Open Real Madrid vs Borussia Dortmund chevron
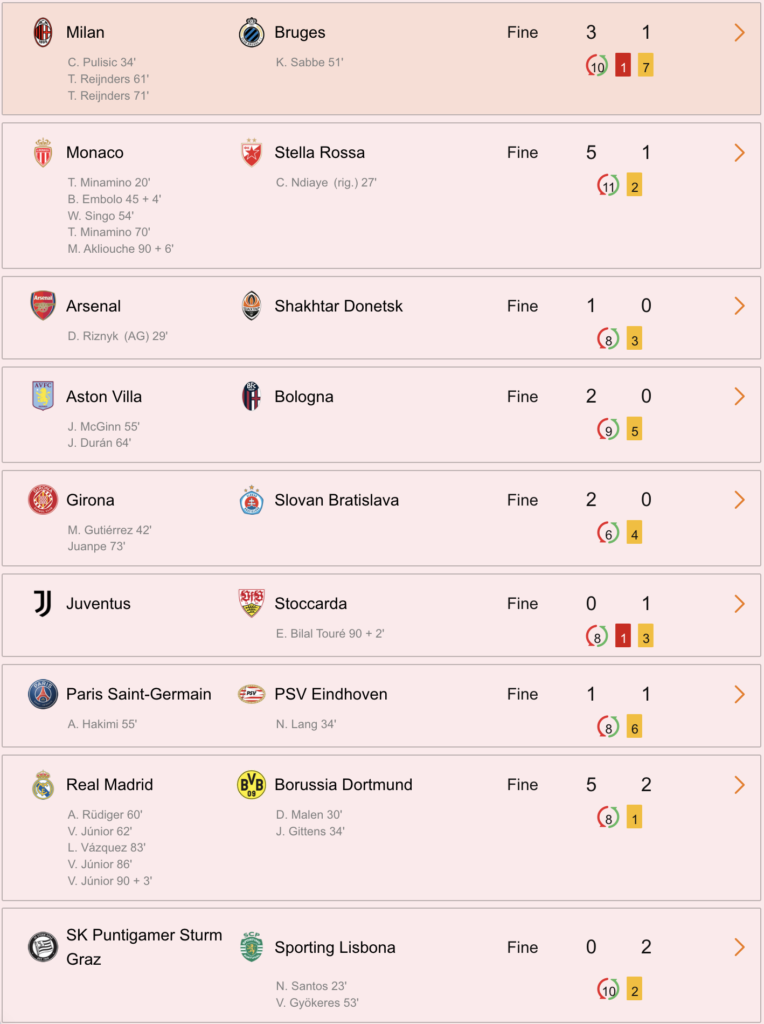This screenshot has height=1024, width=764. tap(739, 785)
